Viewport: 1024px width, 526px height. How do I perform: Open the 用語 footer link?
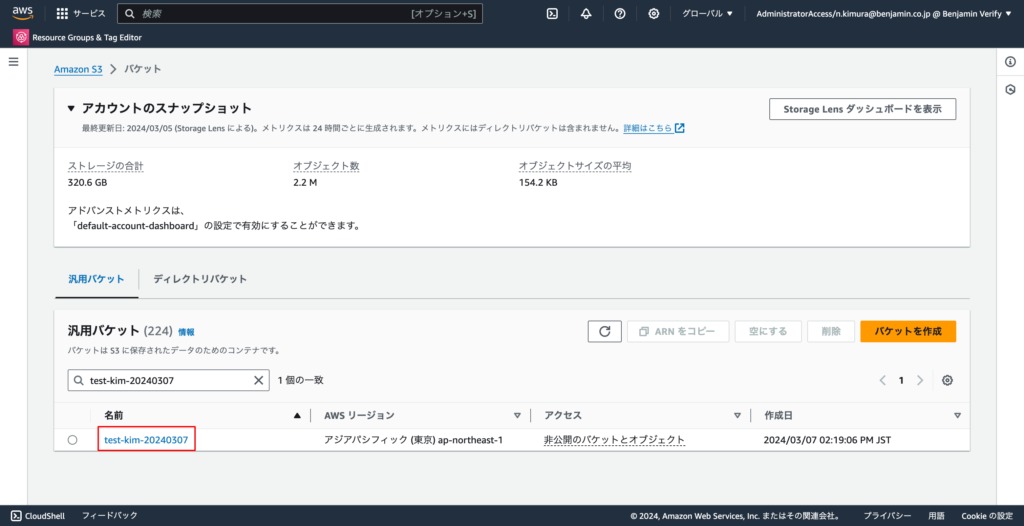pyautogui.click(x=936, y=516)
